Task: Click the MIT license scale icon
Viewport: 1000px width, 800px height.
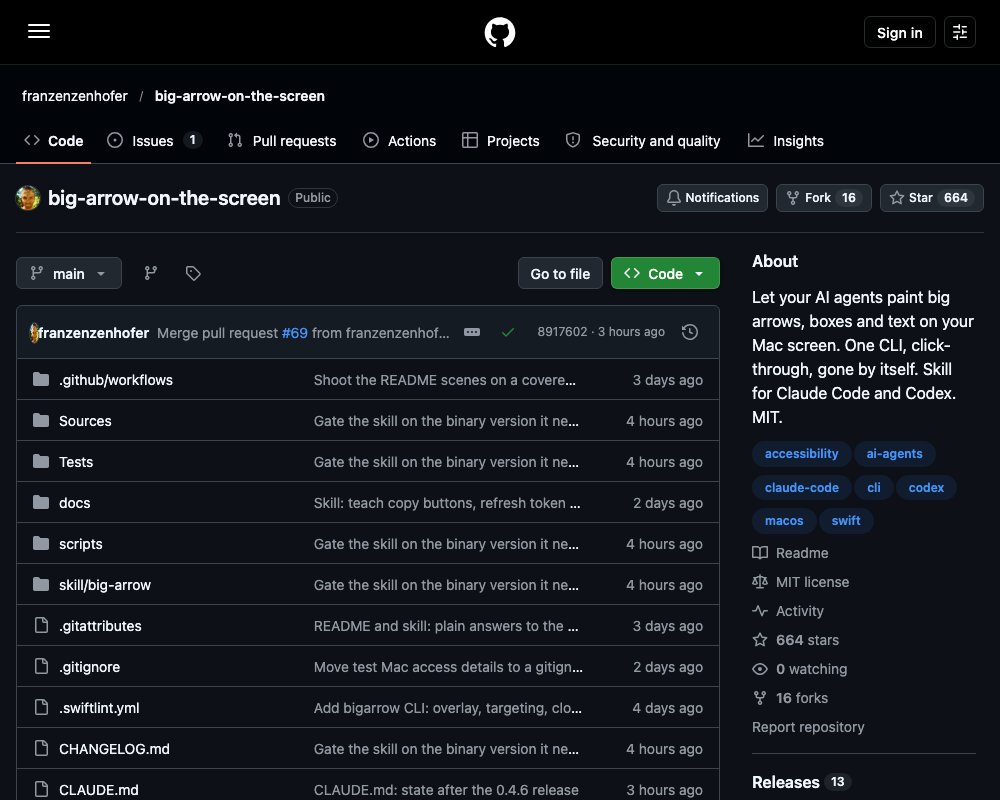Action: tap(760, 581)
